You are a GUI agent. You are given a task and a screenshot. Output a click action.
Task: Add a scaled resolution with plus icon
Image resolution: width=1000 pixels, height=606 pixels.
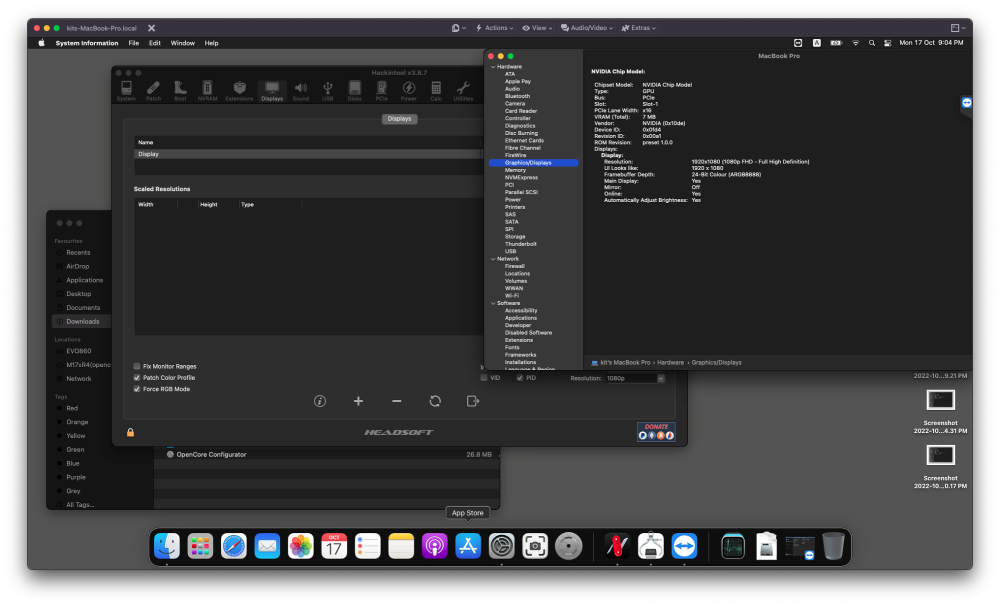coord(358,401)
